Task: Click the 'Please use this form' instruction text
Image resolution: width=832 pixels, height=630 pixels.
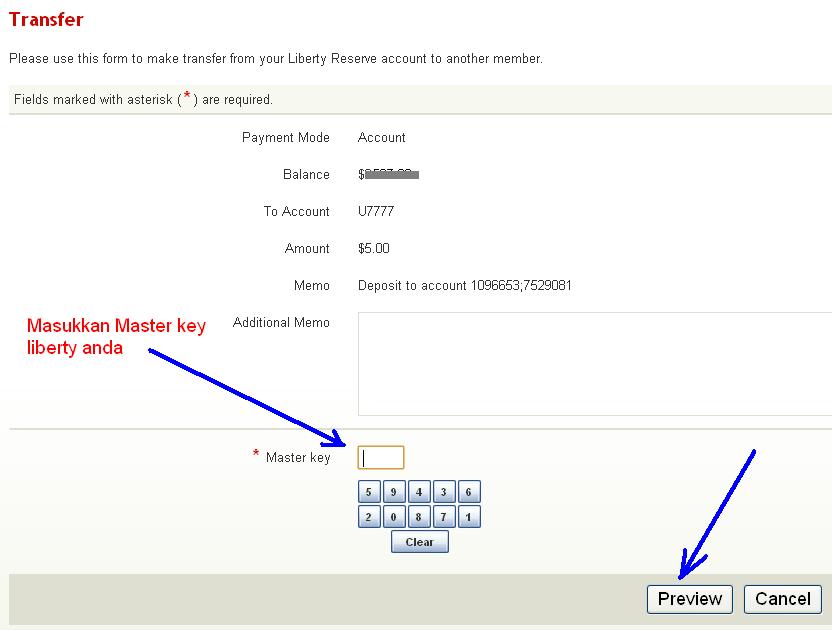Action: coord(276,58)
